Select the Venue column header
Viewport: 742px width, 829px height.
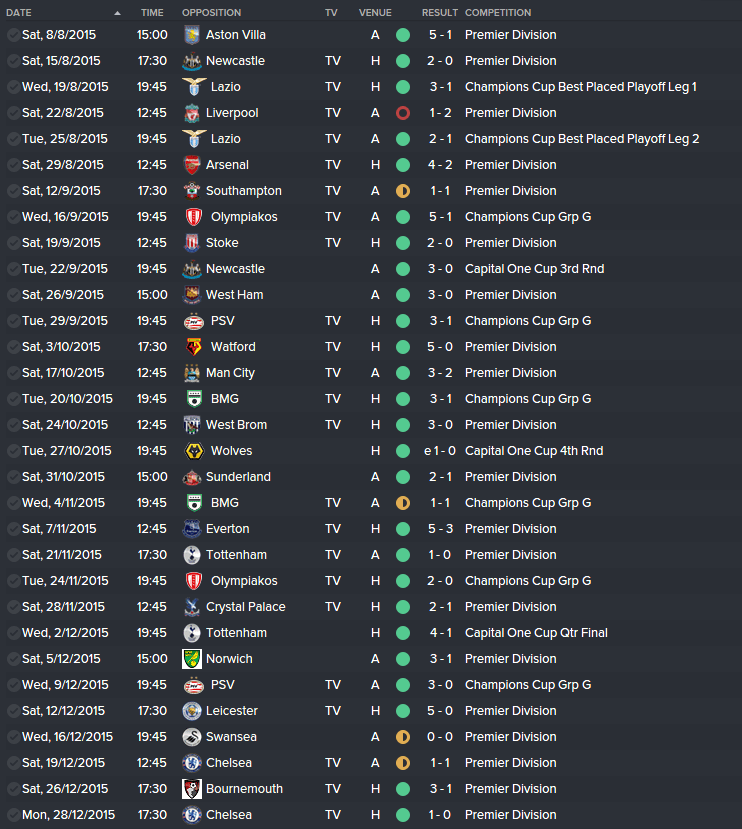tap(375, 13)
